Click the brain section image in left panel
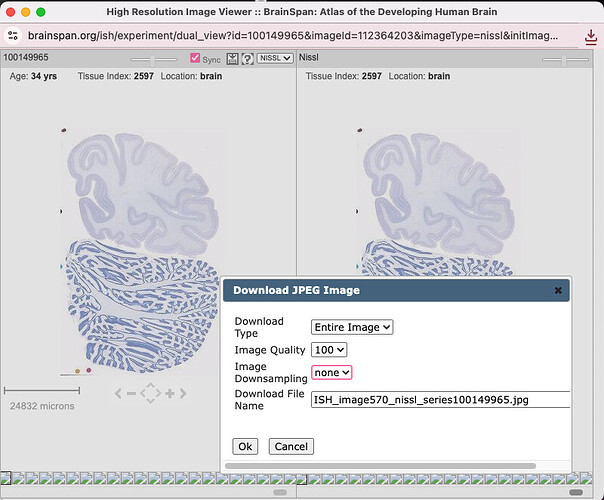This screenshot has height=500, width=604. click(142, 252)
